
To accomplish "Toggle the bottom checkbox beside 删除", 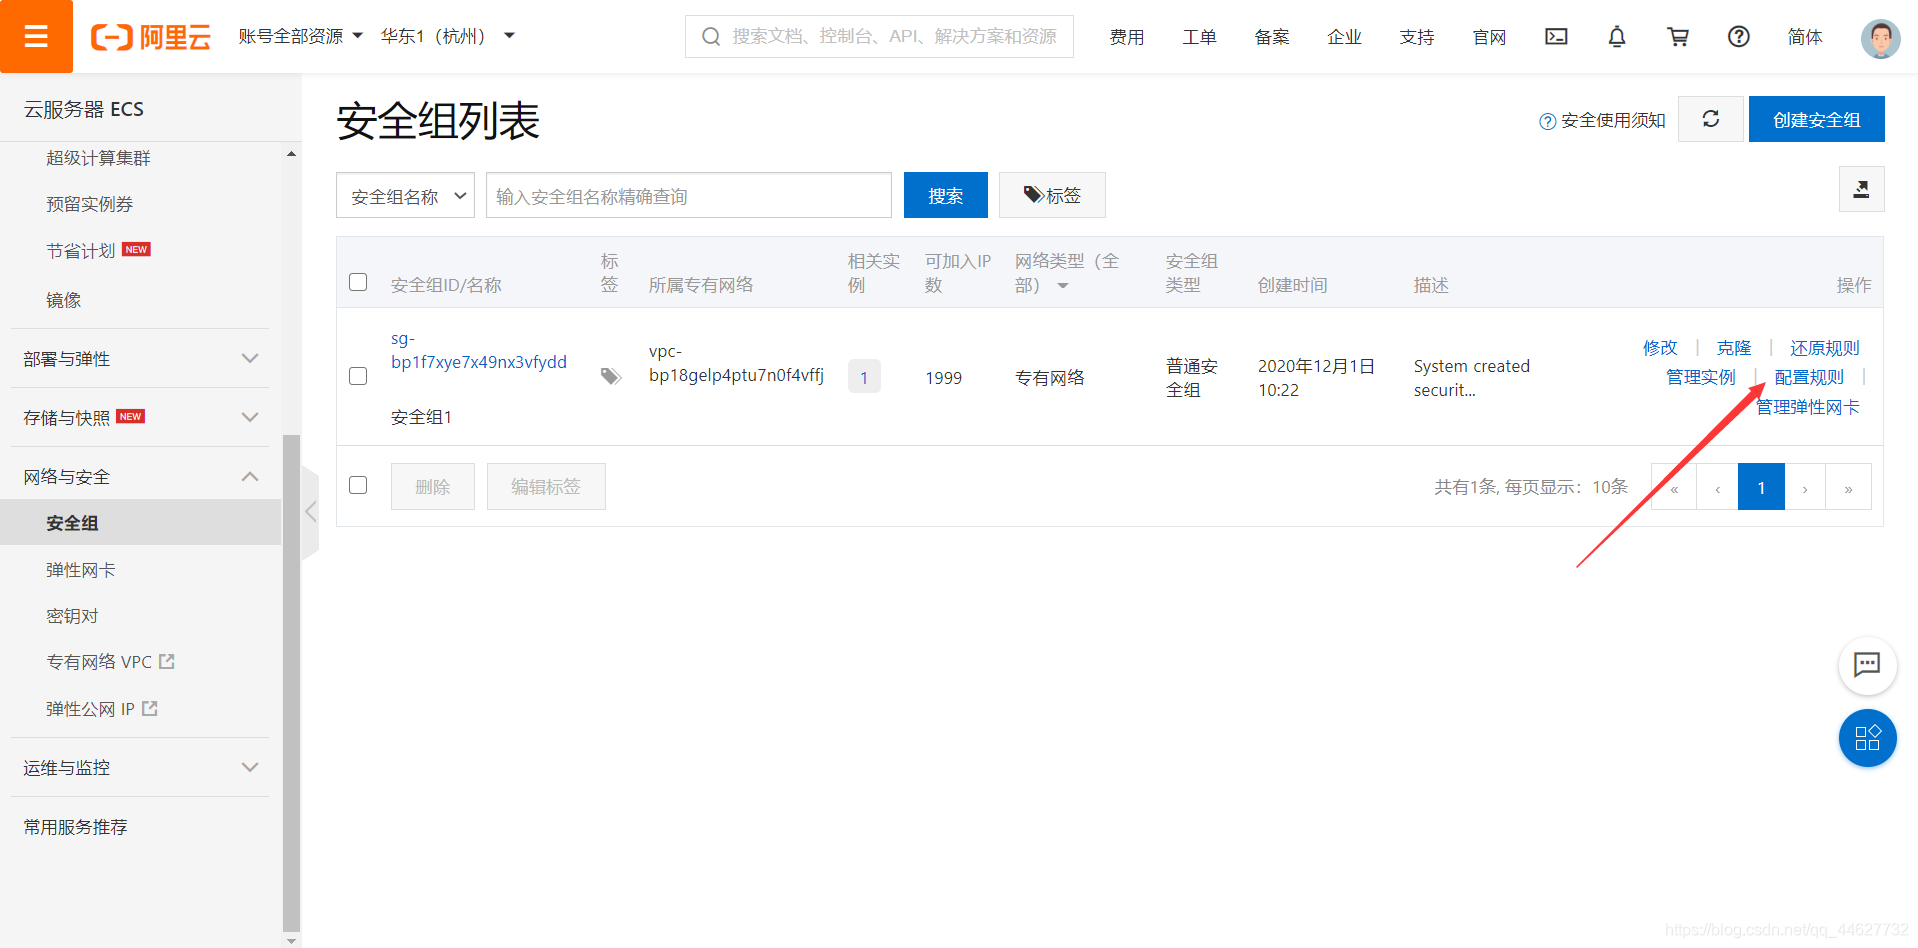I will pyautogui.click(x=358, y=485).
